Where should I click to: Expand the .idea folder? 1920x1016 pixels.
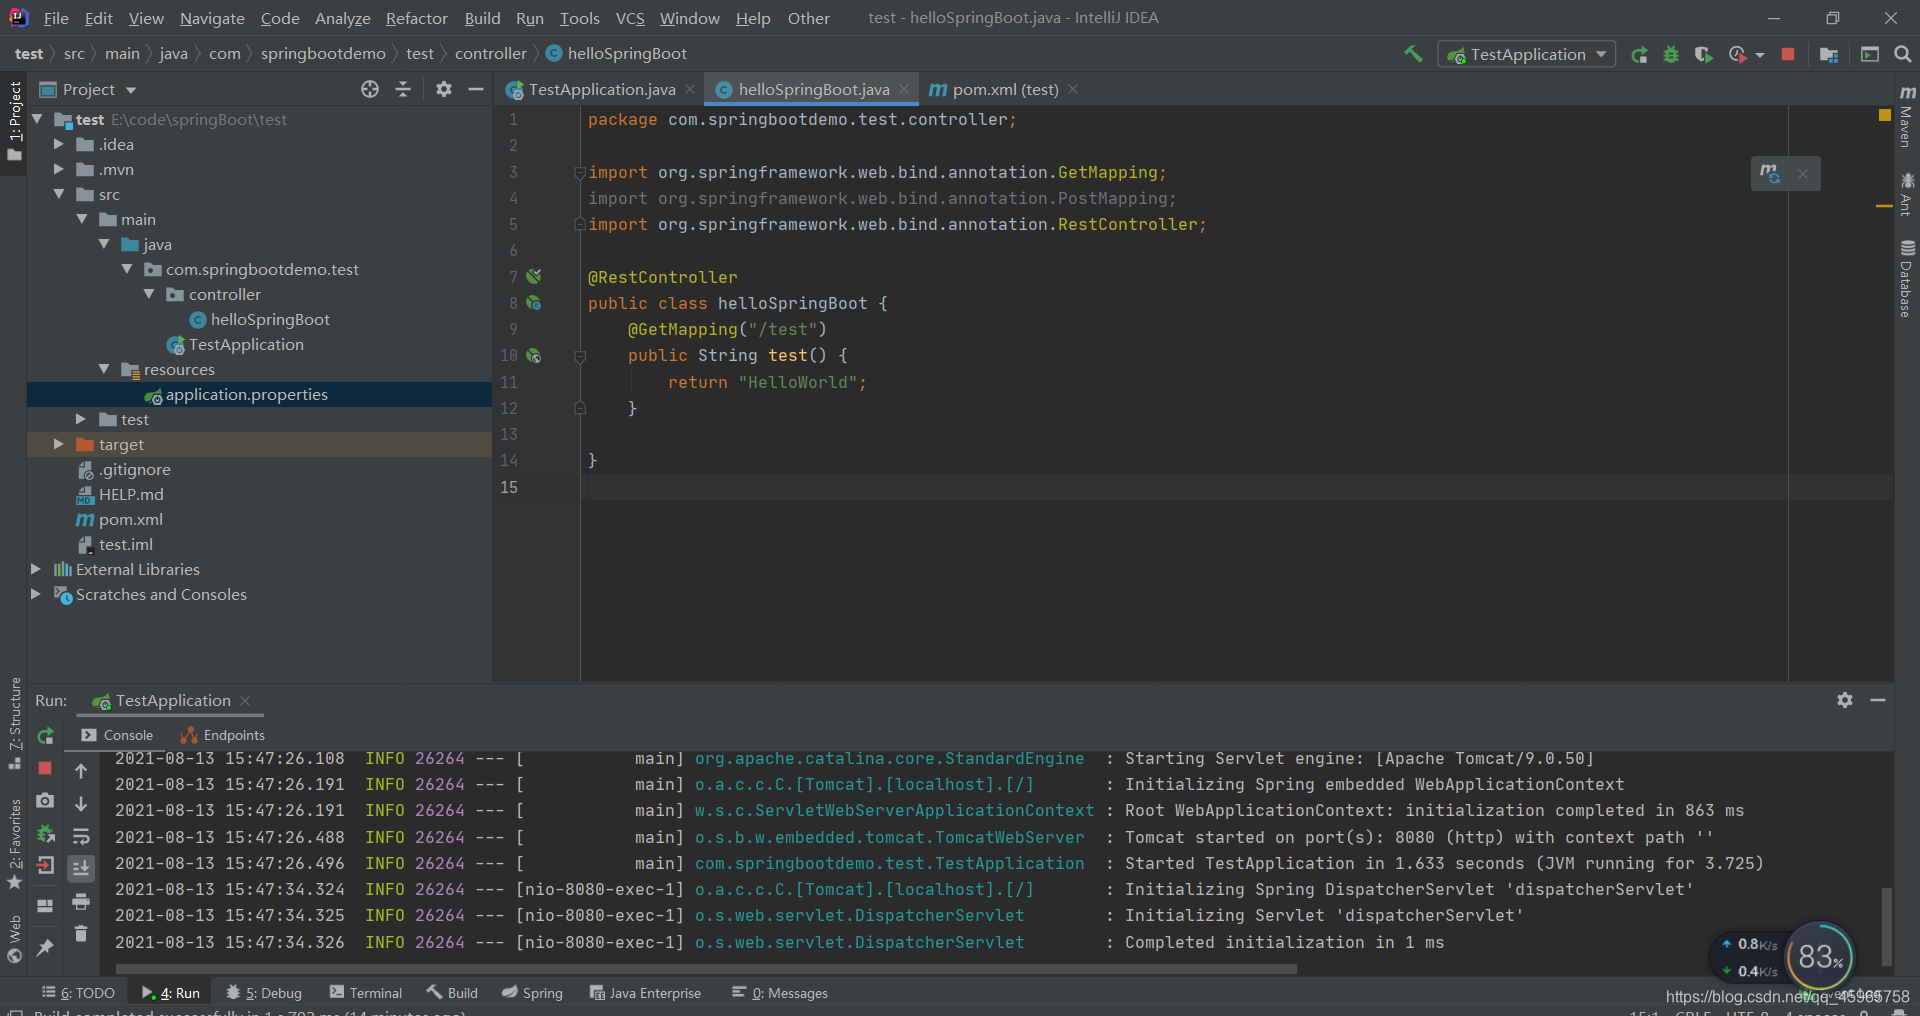pos(59,144)
